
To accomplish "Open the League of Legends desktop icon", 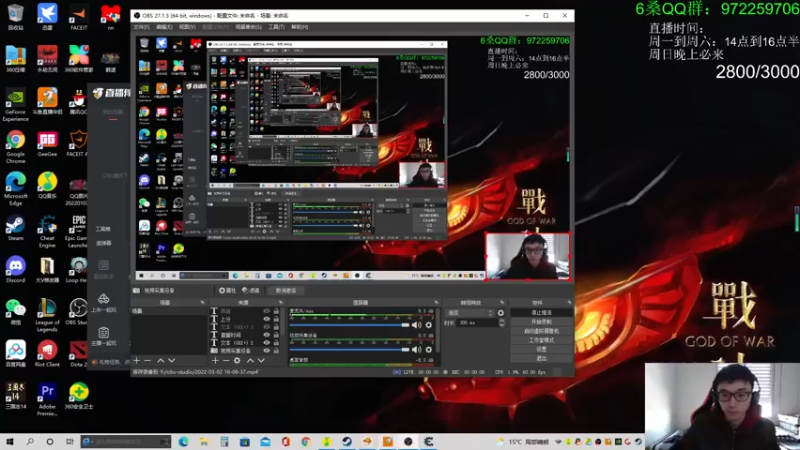I will pos(47,315).
